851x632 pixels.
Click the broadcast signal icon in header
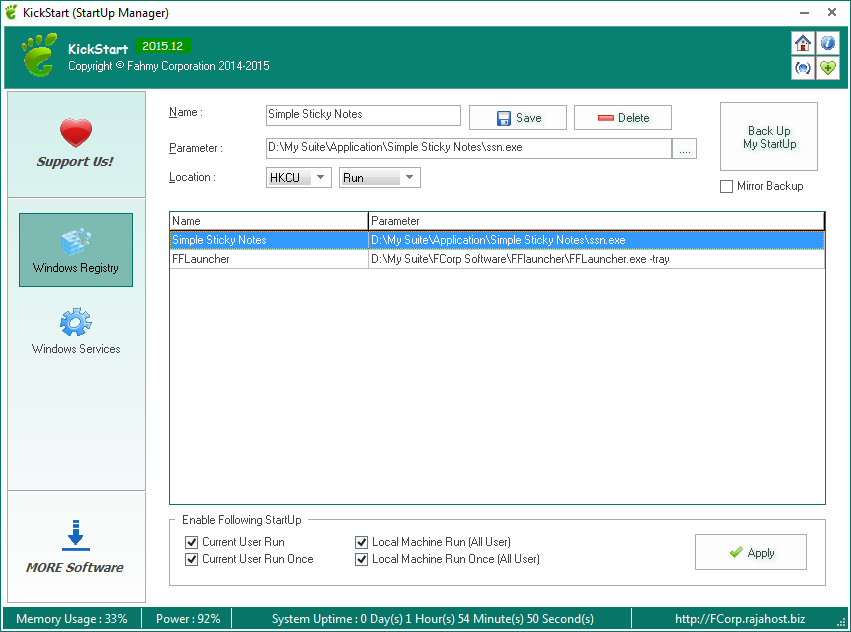[803, 68]
